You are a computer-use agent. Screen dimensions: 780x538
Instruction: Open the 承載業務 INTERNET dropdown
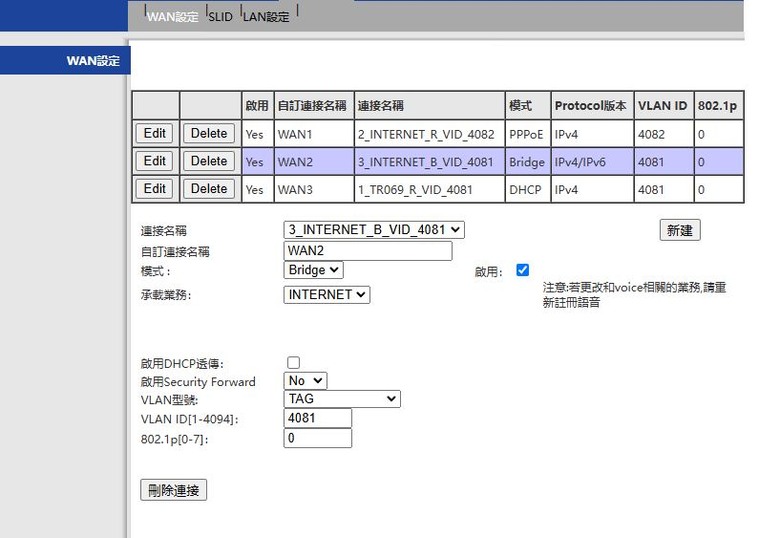coord(327,295)
